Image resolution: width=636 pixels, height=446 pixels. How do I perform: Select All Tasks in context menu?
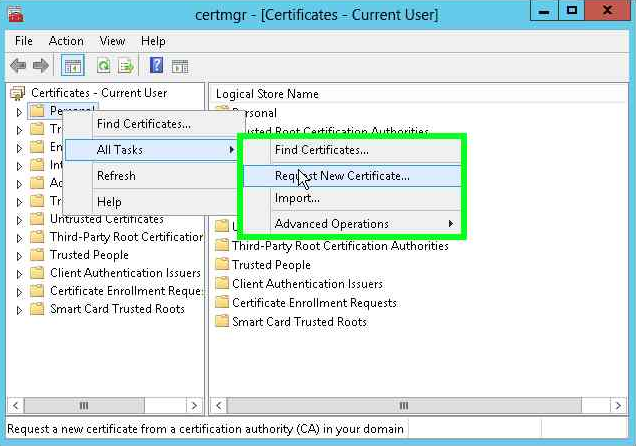151,150
